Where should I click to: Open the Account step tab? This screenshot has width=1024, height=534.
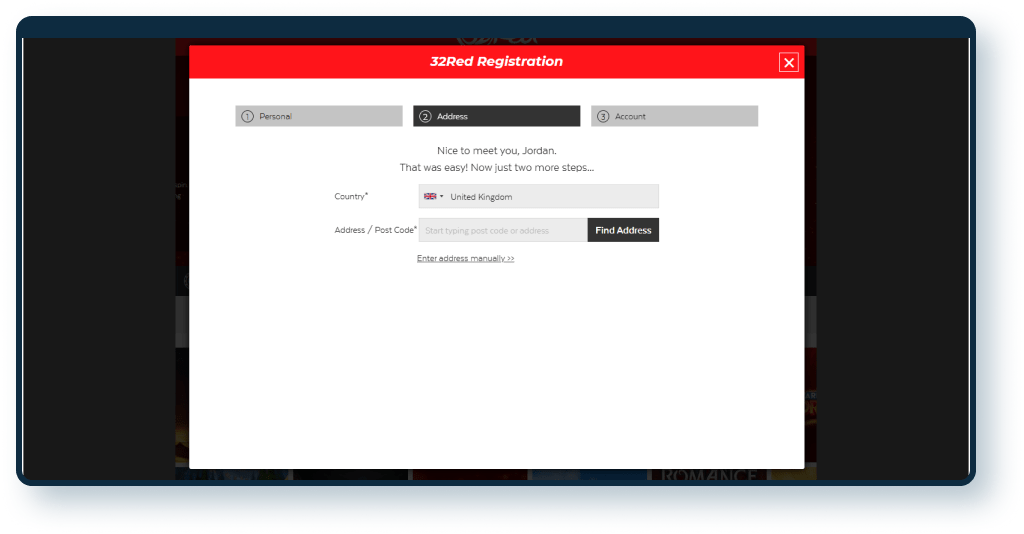tap(675, 116)
